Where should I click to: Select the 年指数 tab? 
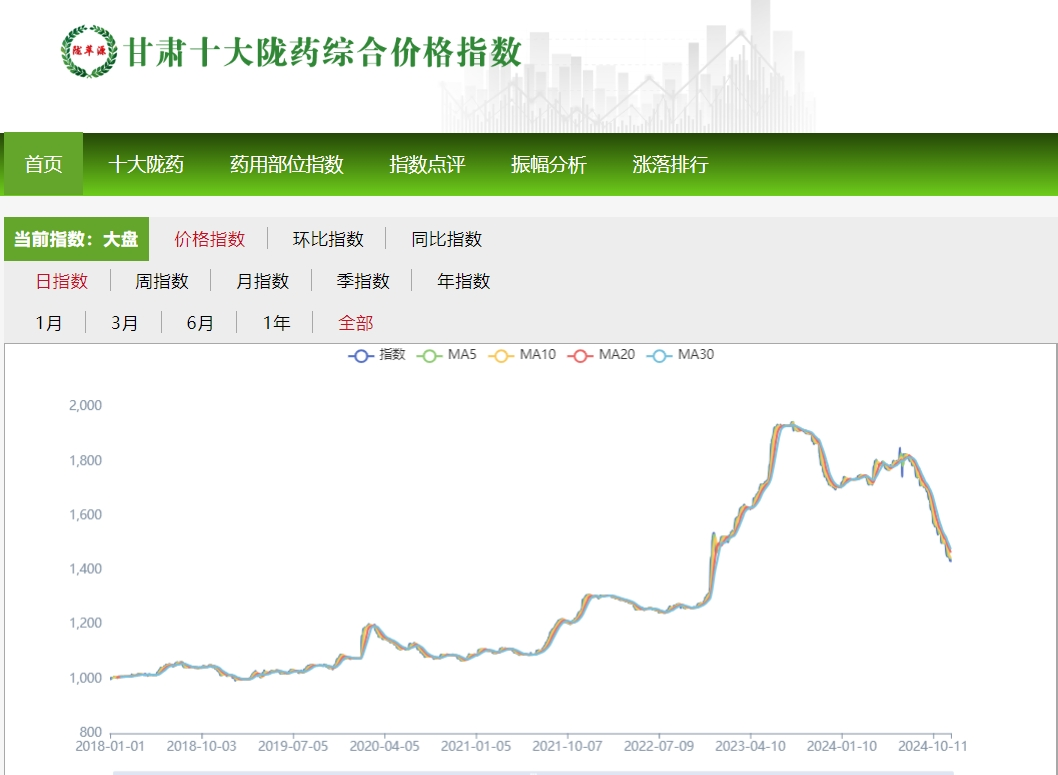pos(462,281)
